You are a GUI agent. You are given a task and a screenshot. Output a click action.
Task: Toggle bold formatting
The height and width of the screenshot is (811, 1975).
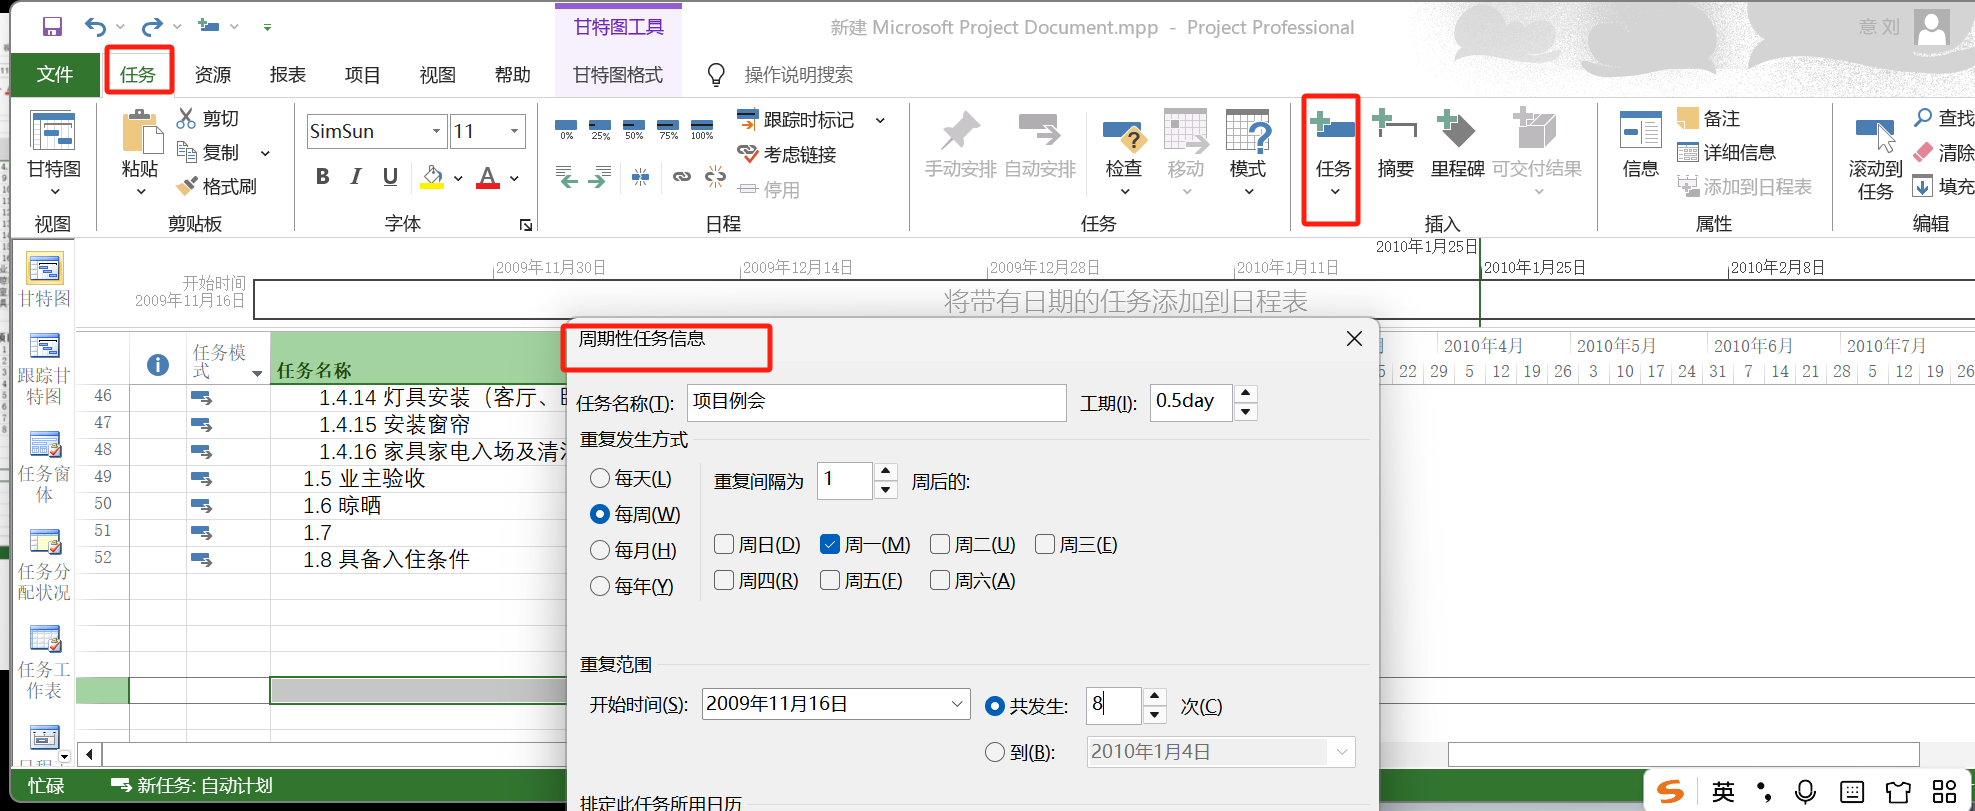pyautogui.click(x=322, y=177)
